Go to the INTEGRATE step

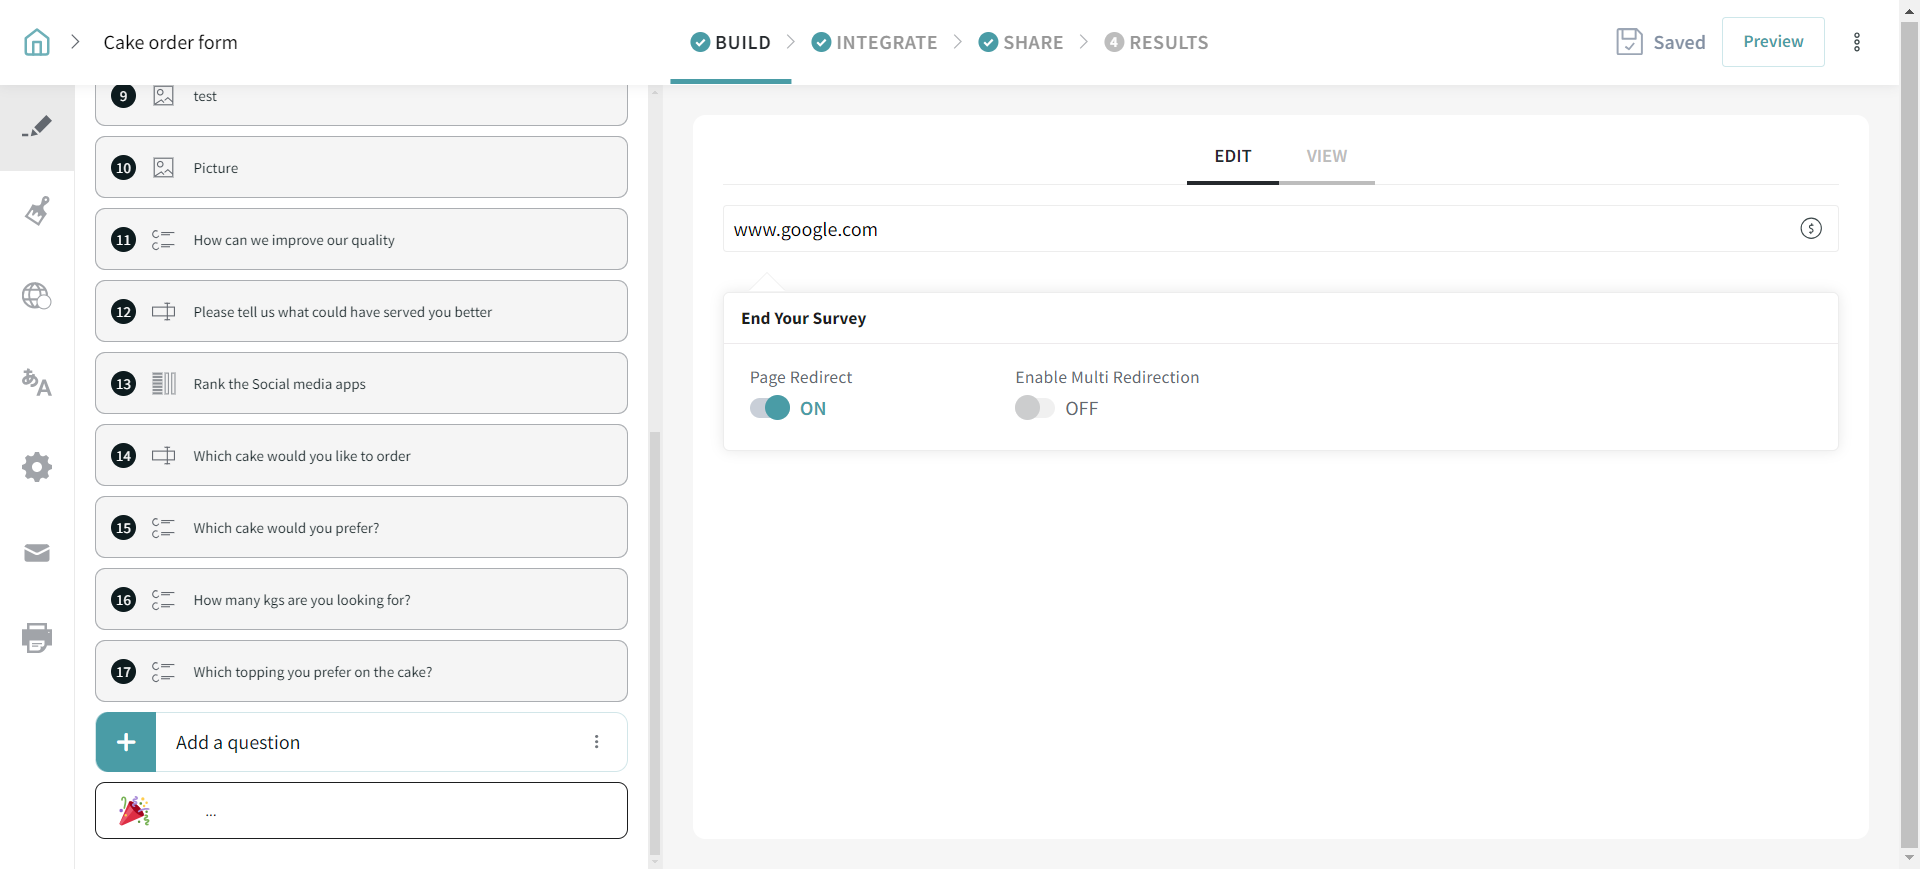(x=874, y=42)
